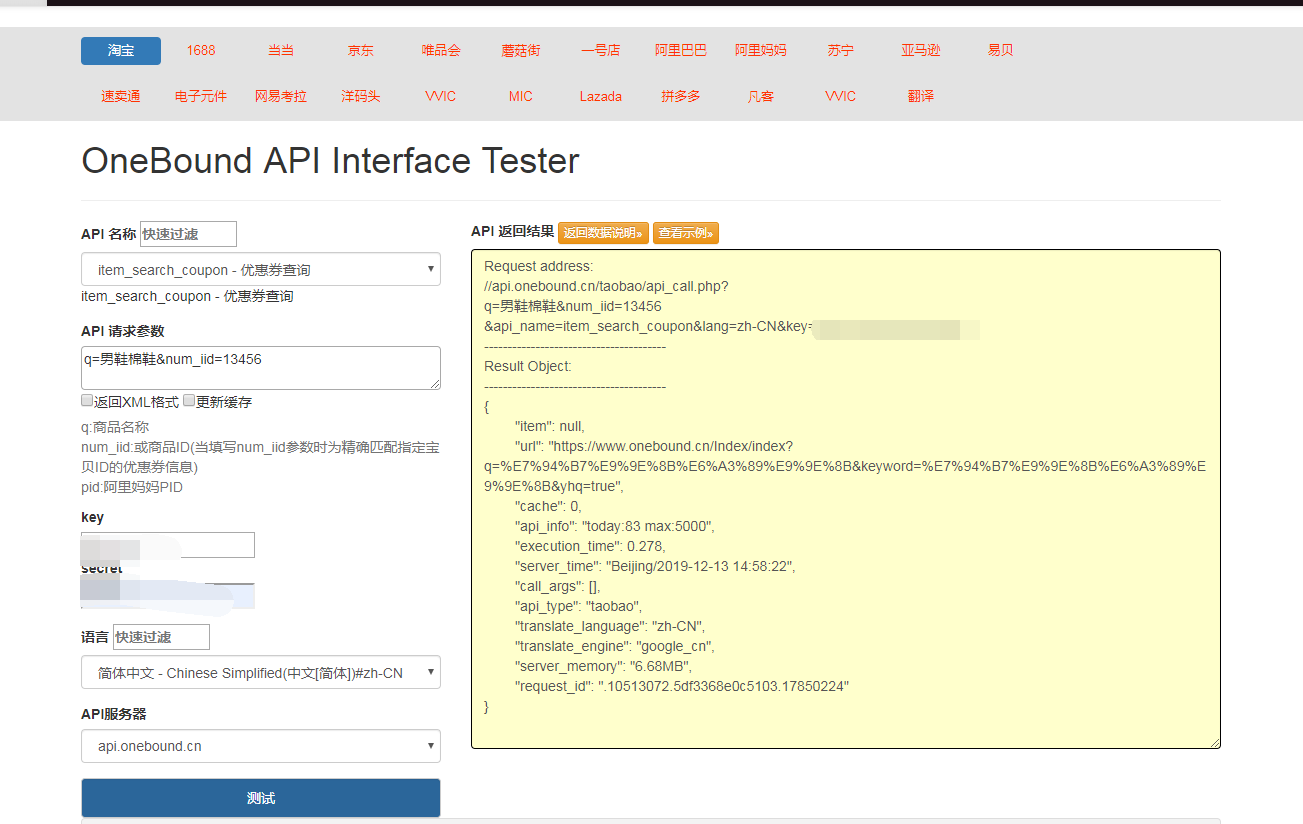
Task: Open the 速卖通 tab
Action: pos(121,96)
